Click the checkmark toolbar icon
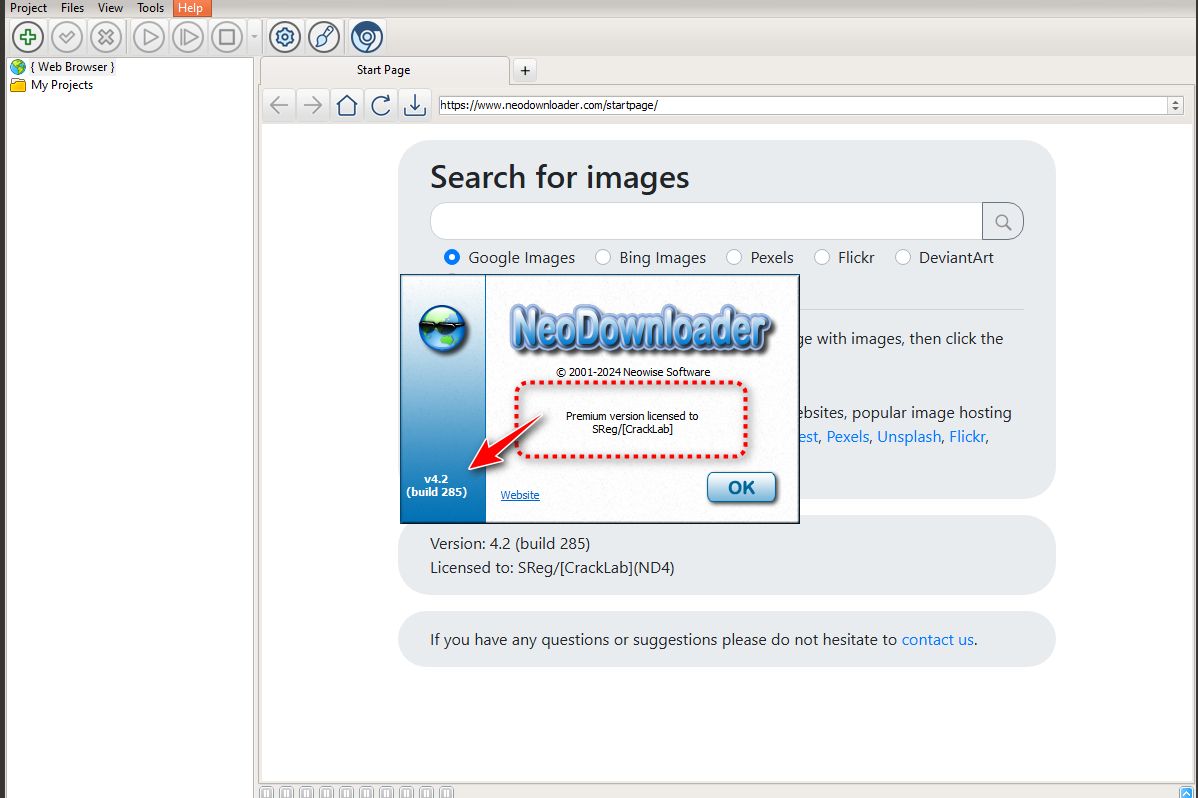 pos(66,37)
